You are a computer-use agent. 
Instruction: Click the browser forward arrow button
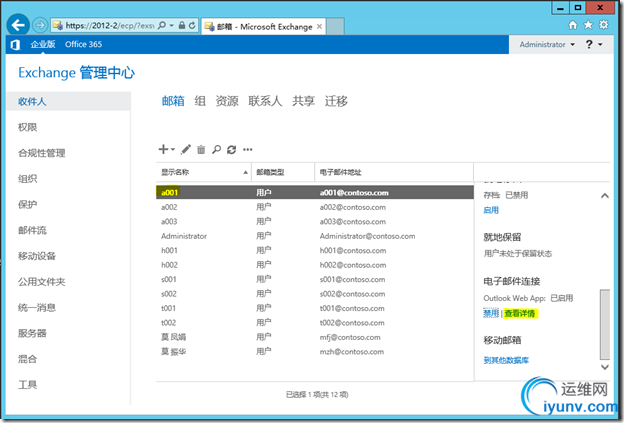[x=40, y=25]
